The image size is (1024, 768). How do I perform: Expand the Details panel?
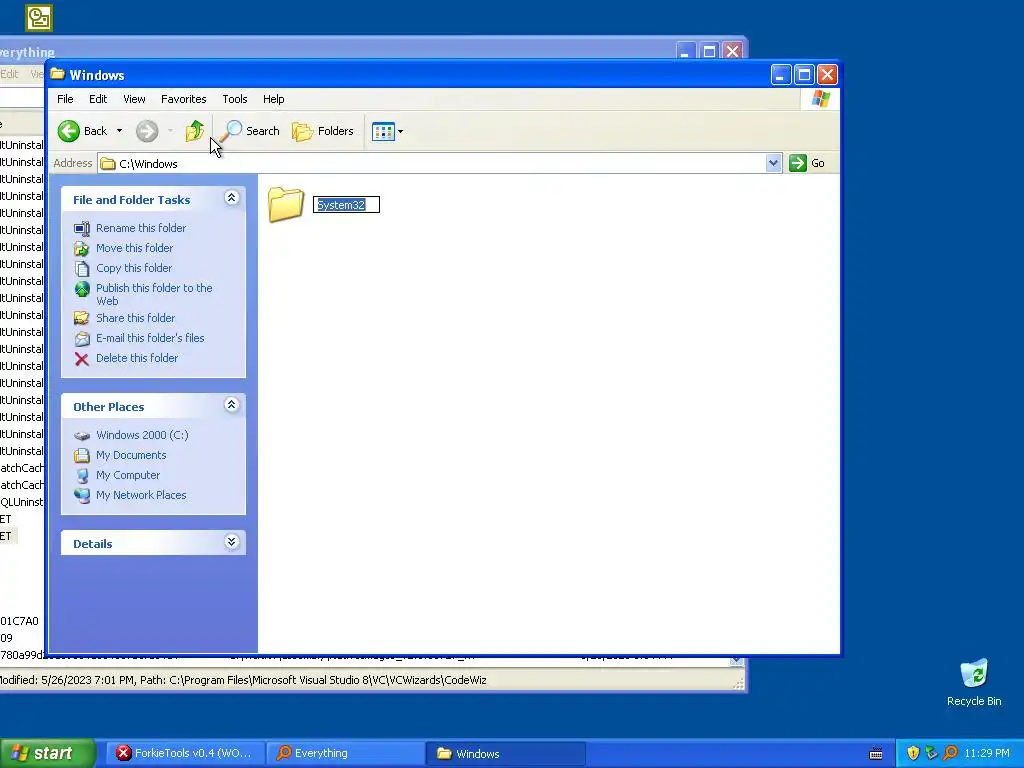coord(231,542)
